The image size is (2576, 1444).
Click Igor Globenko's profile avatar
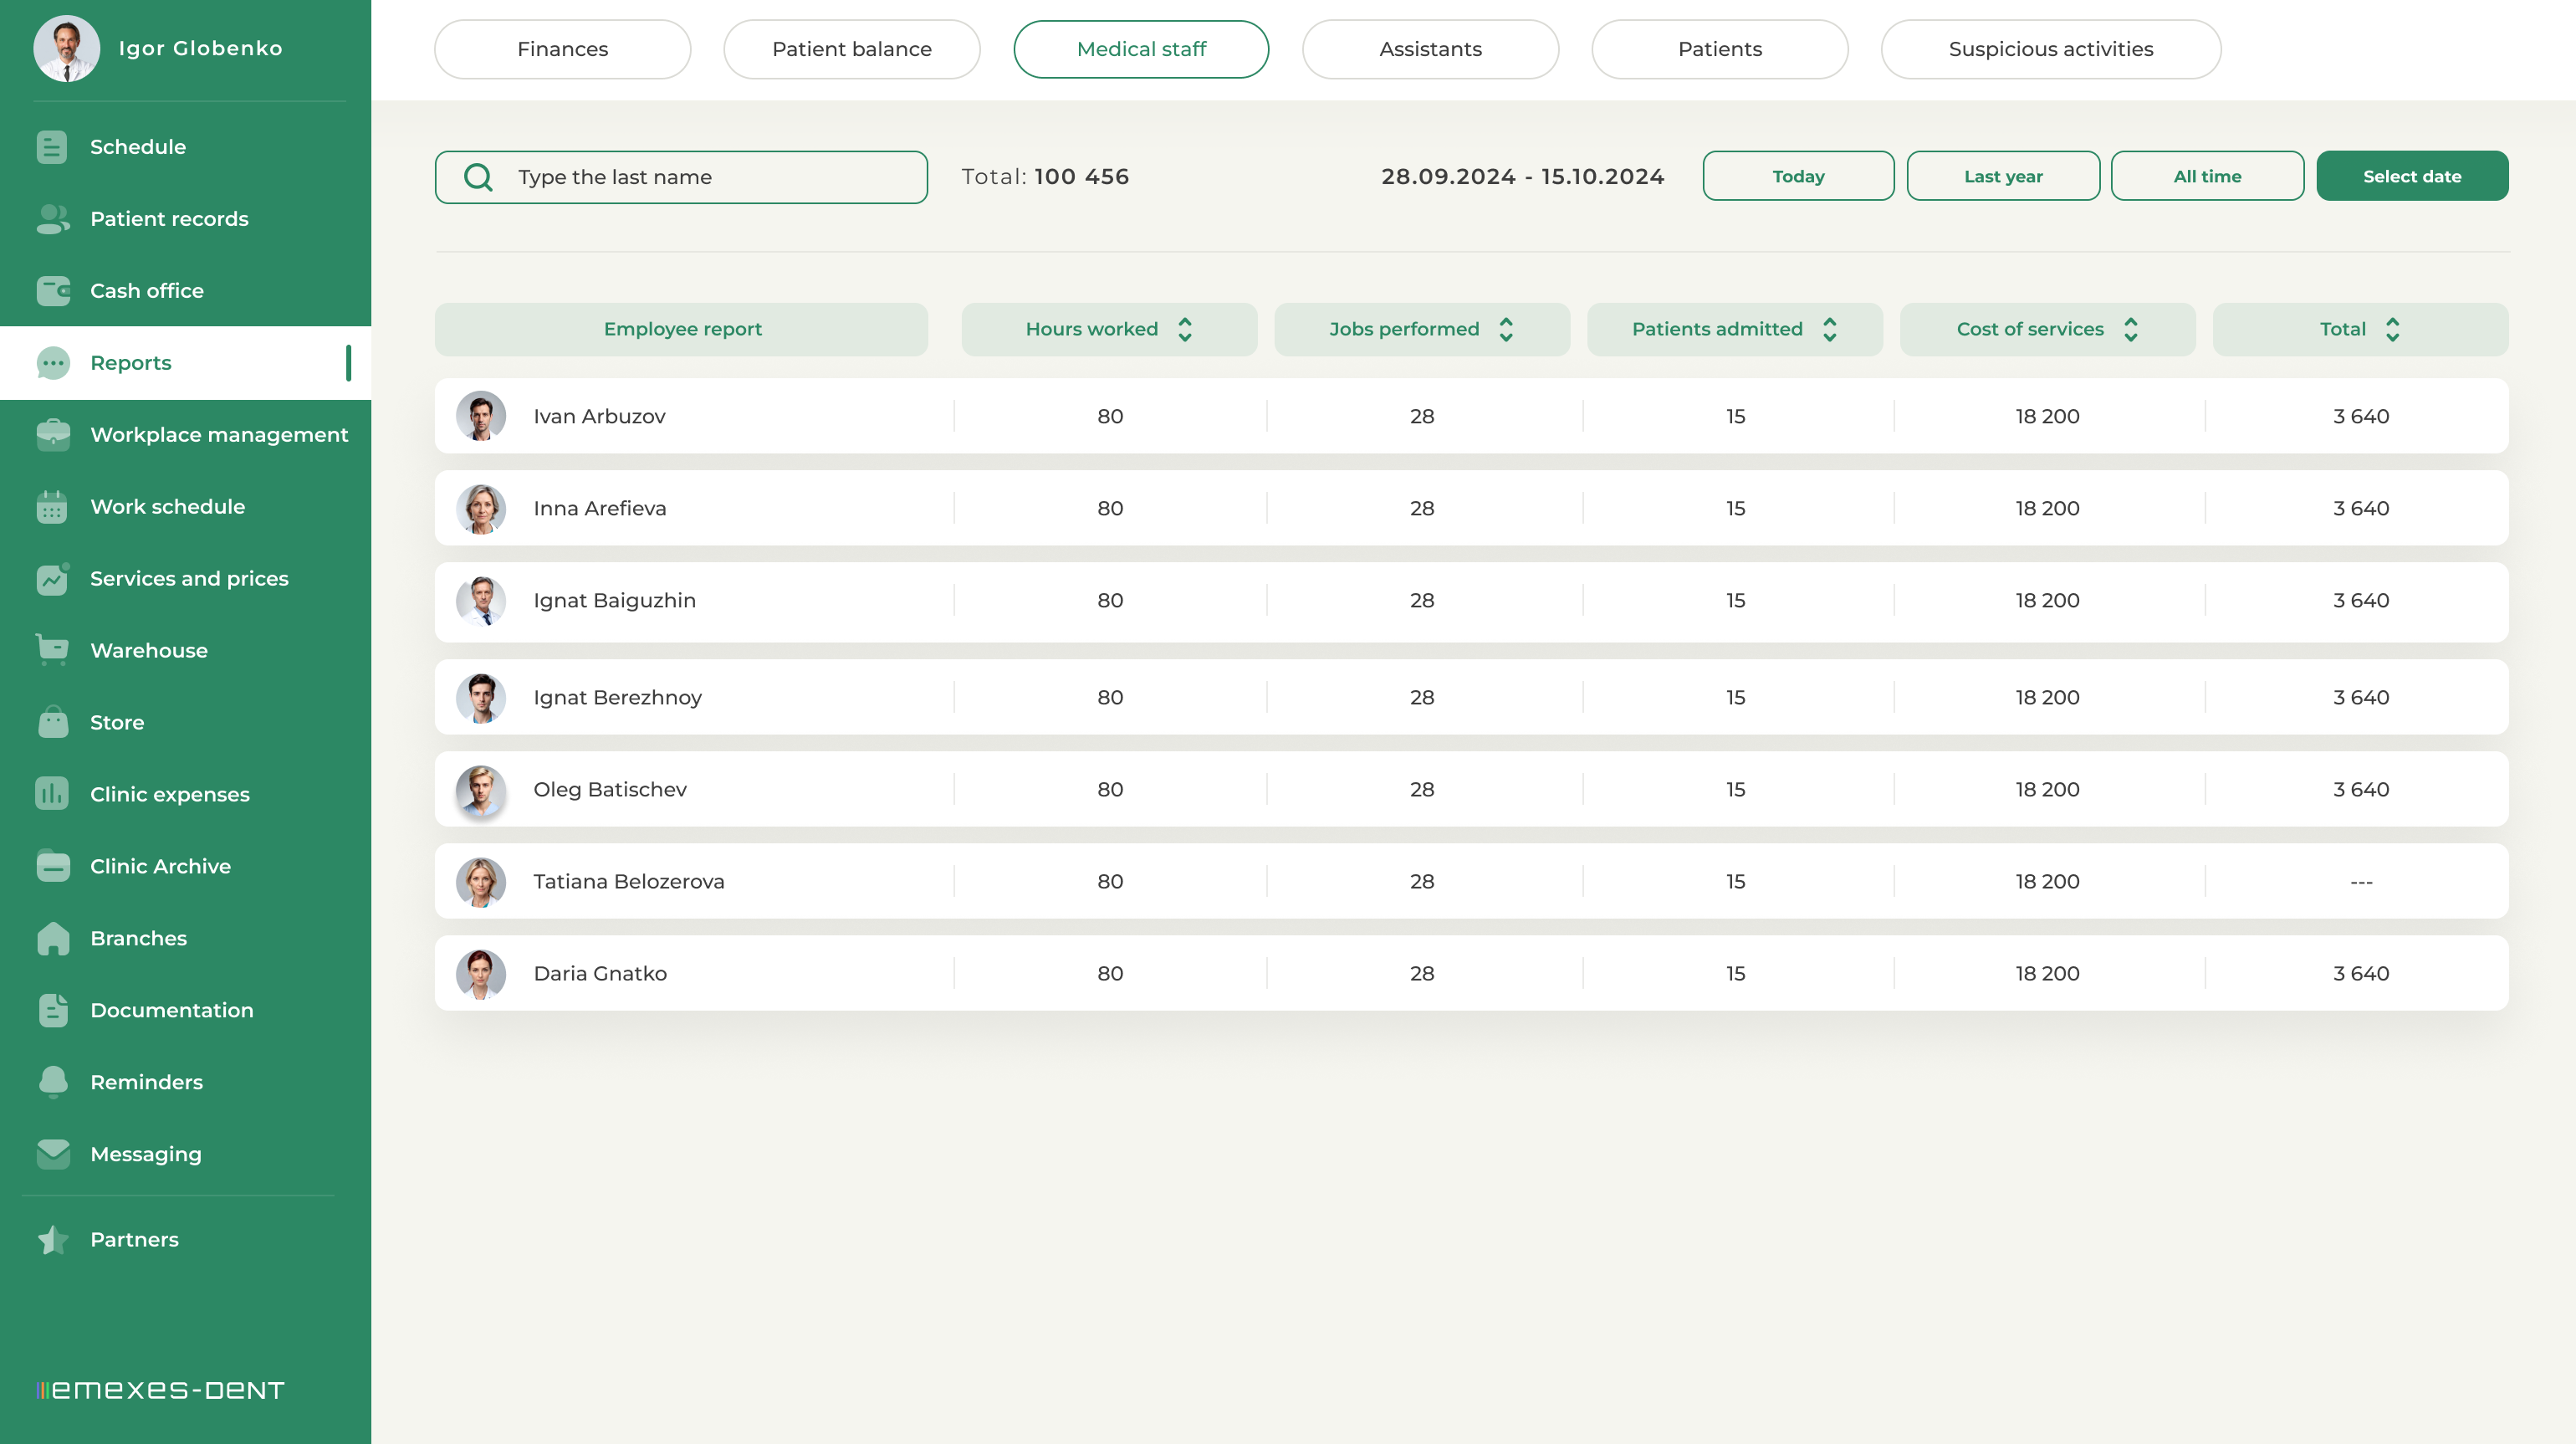pyautogui.click(x=66, y=48)
